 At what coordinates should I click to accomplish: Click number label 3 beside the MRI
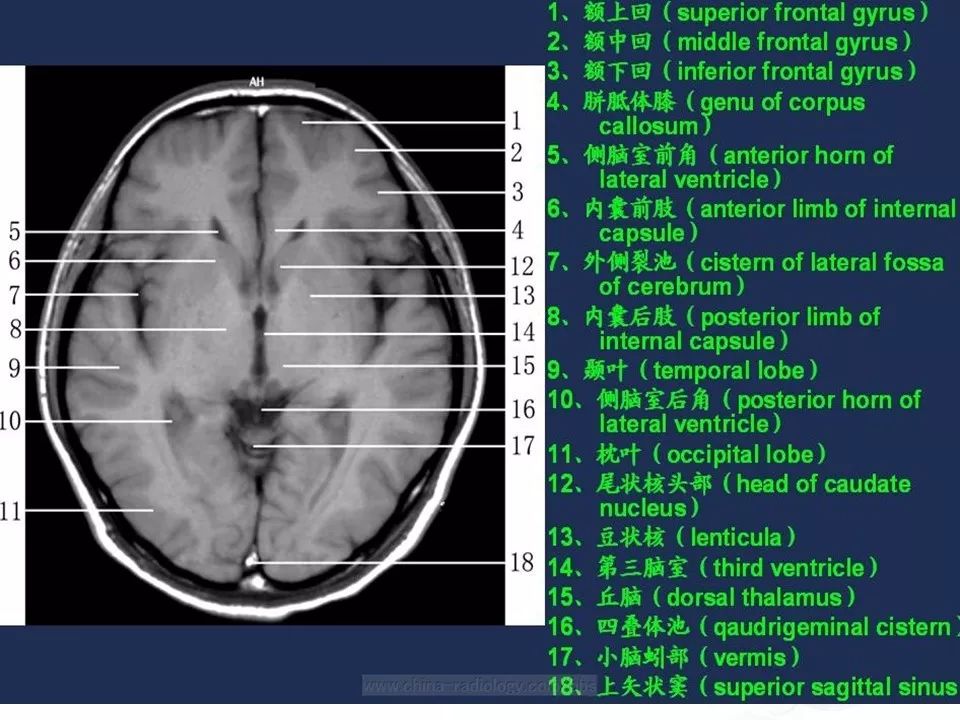tap(518, 192)
